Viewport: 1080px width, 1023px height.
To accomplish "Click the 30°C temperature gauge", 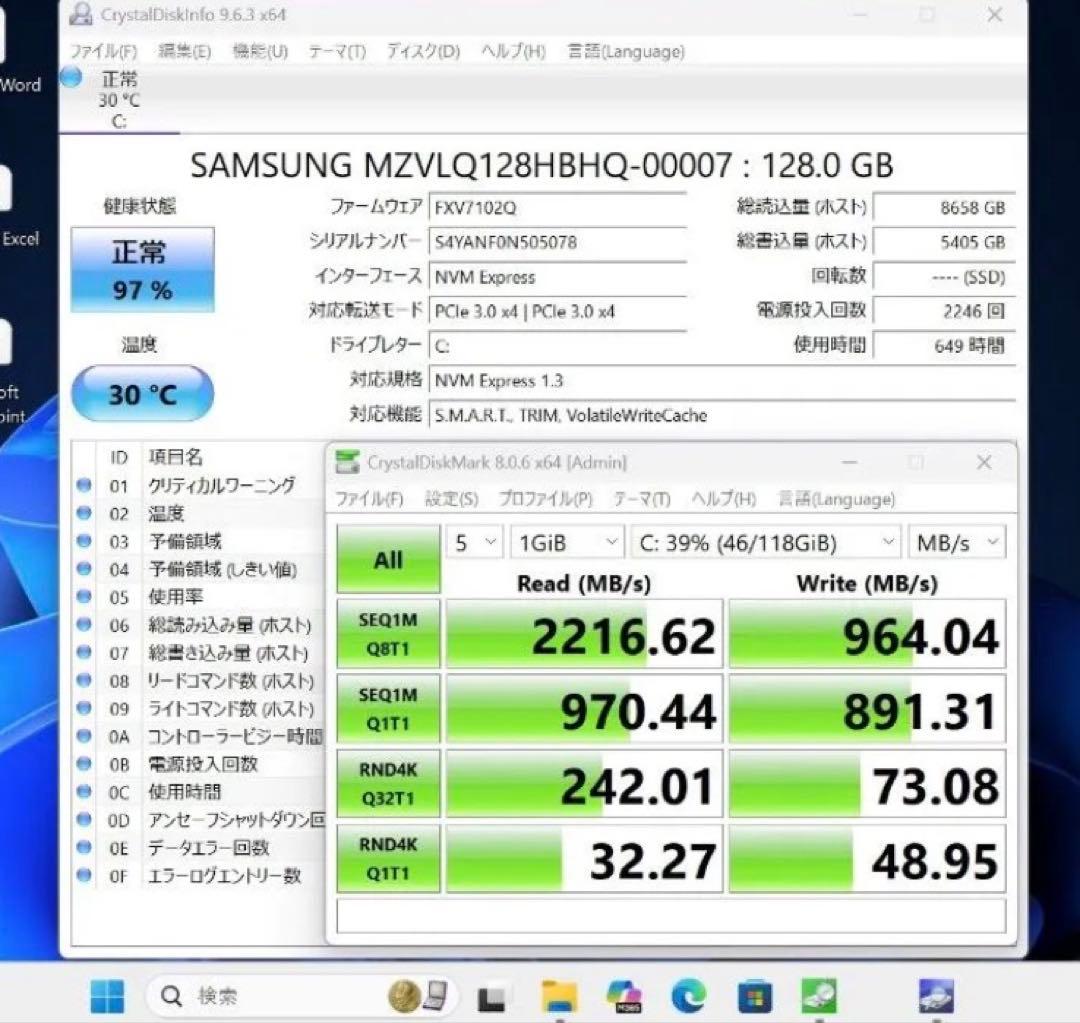I will (142, 394).
